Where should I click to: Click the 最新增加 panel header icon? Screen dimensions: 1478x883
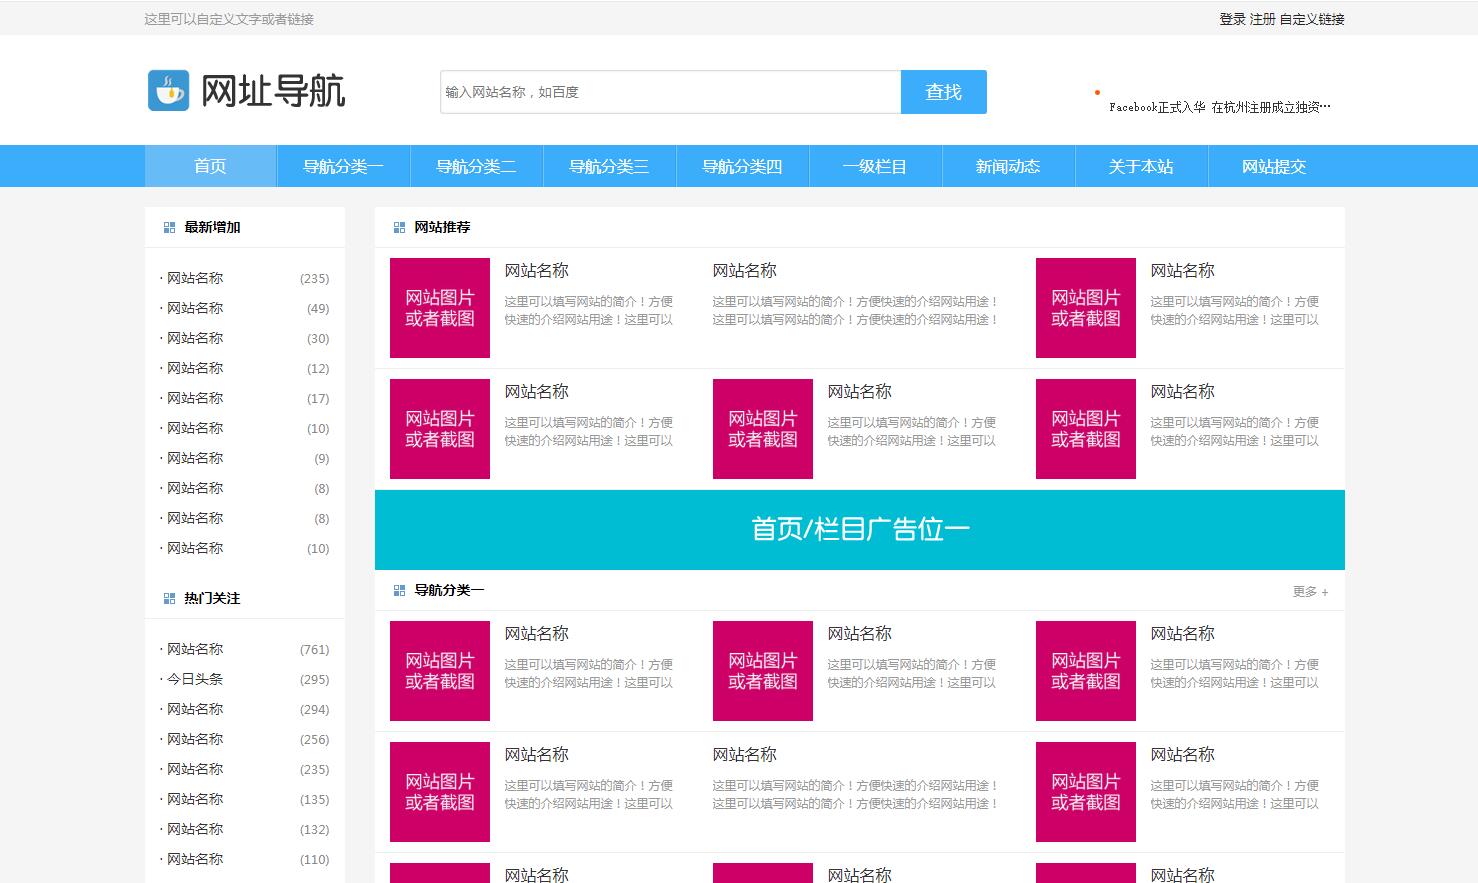168,227
